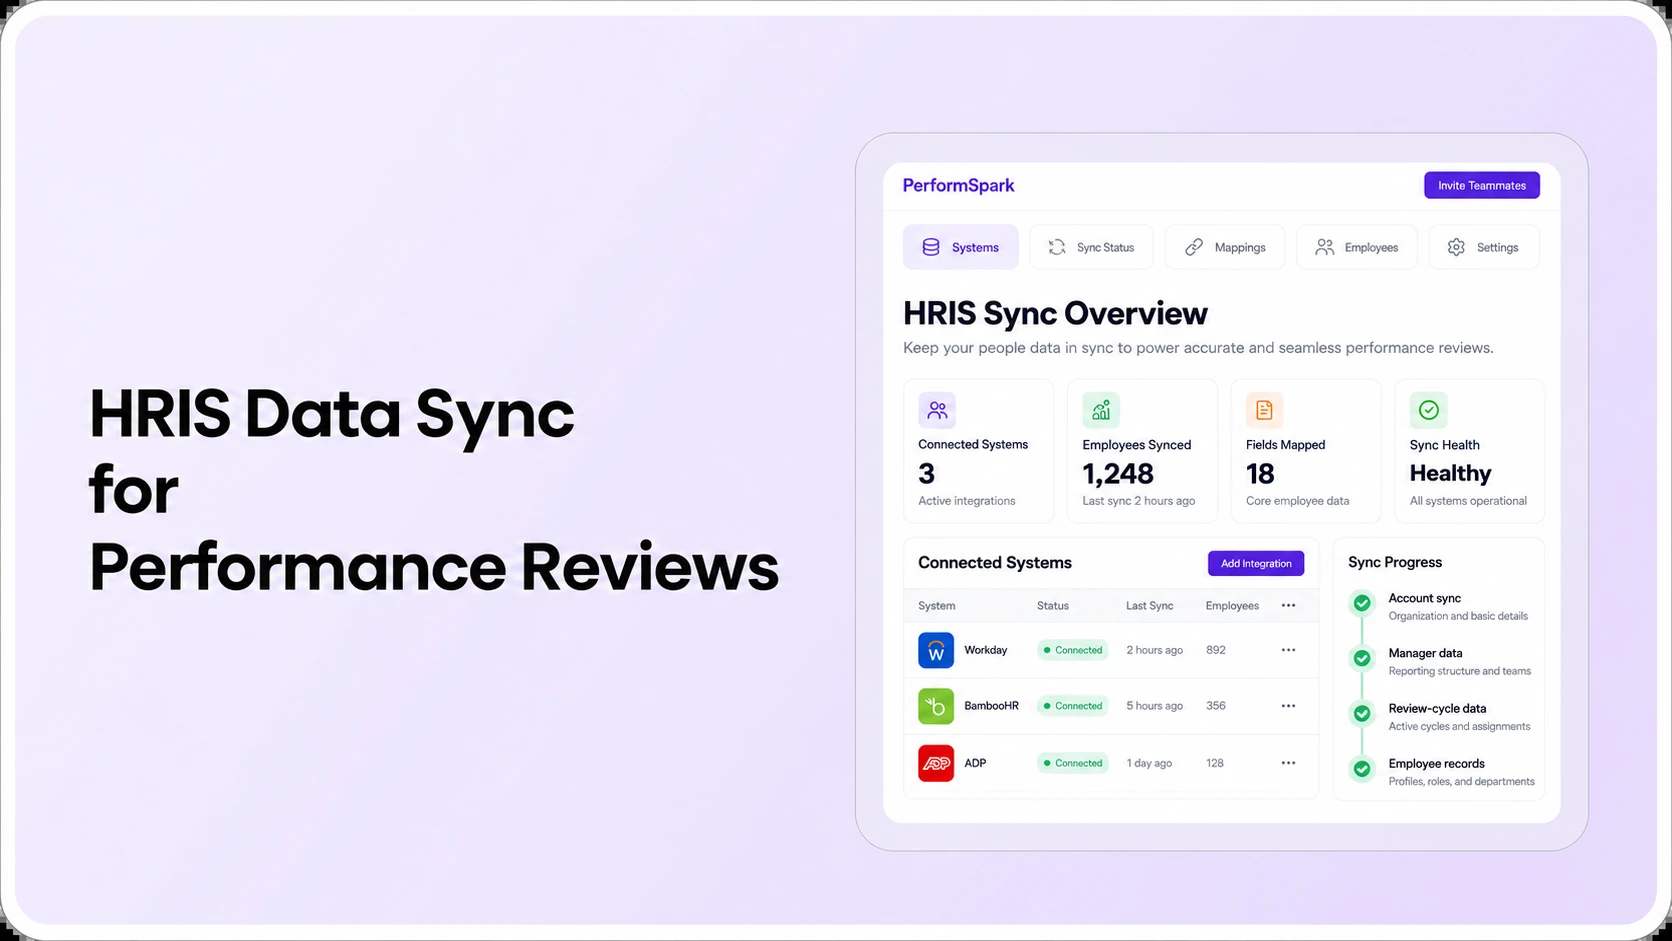This screenshot has height=941, width=1672.
Task: Click the ADP Connected status badge
Action: tap(1072, 763)
